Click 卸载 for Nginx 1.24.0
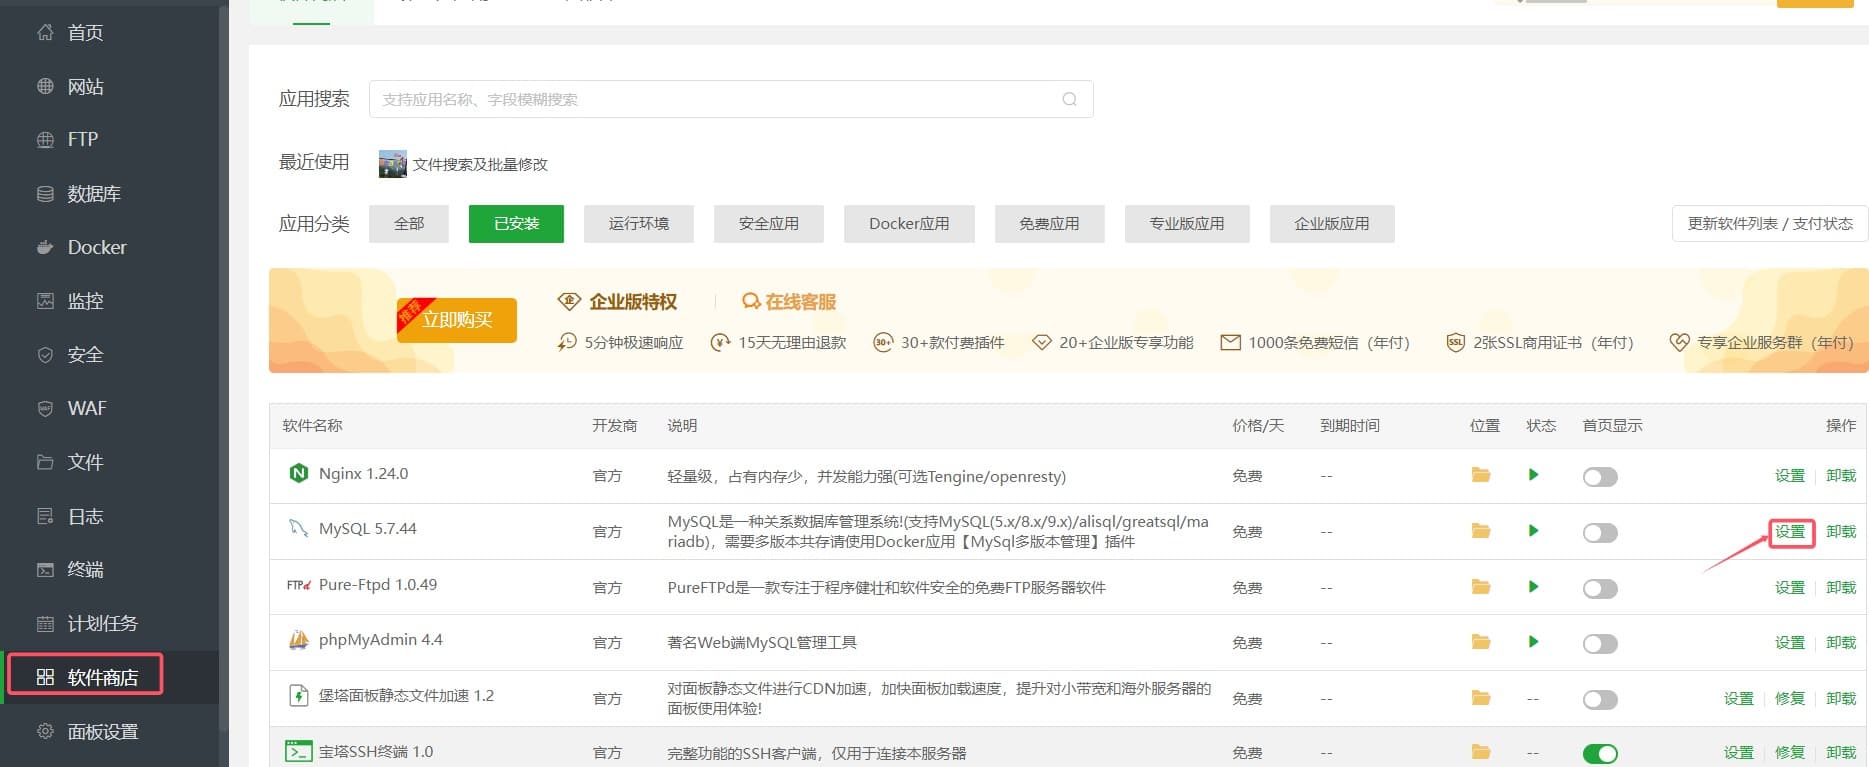 click(1841, 476)
